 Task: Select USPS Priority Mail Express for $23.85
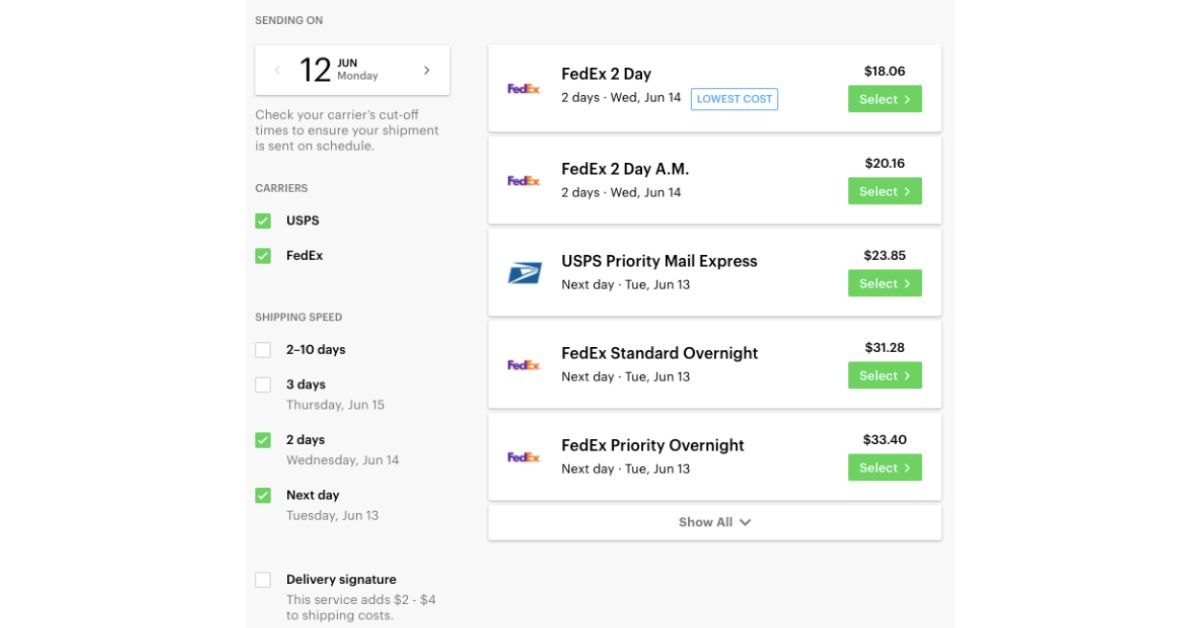(884, 283)
